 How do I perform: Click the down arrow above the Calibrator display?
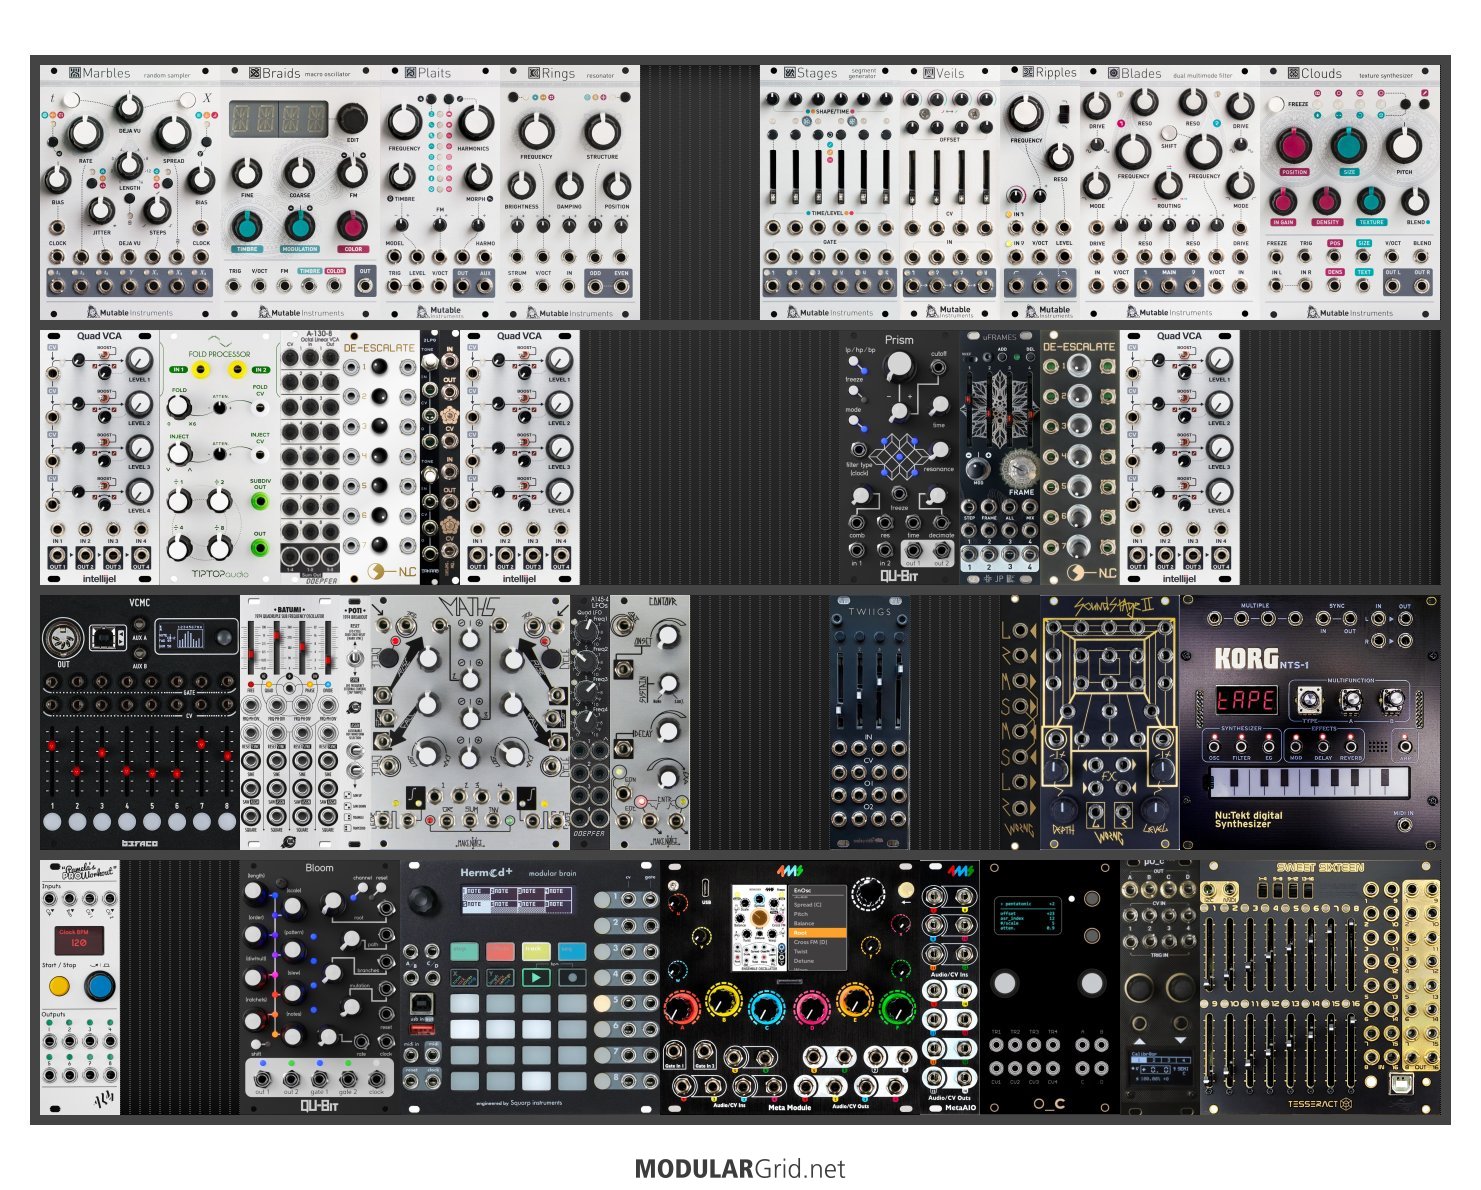(1180, 1040)
